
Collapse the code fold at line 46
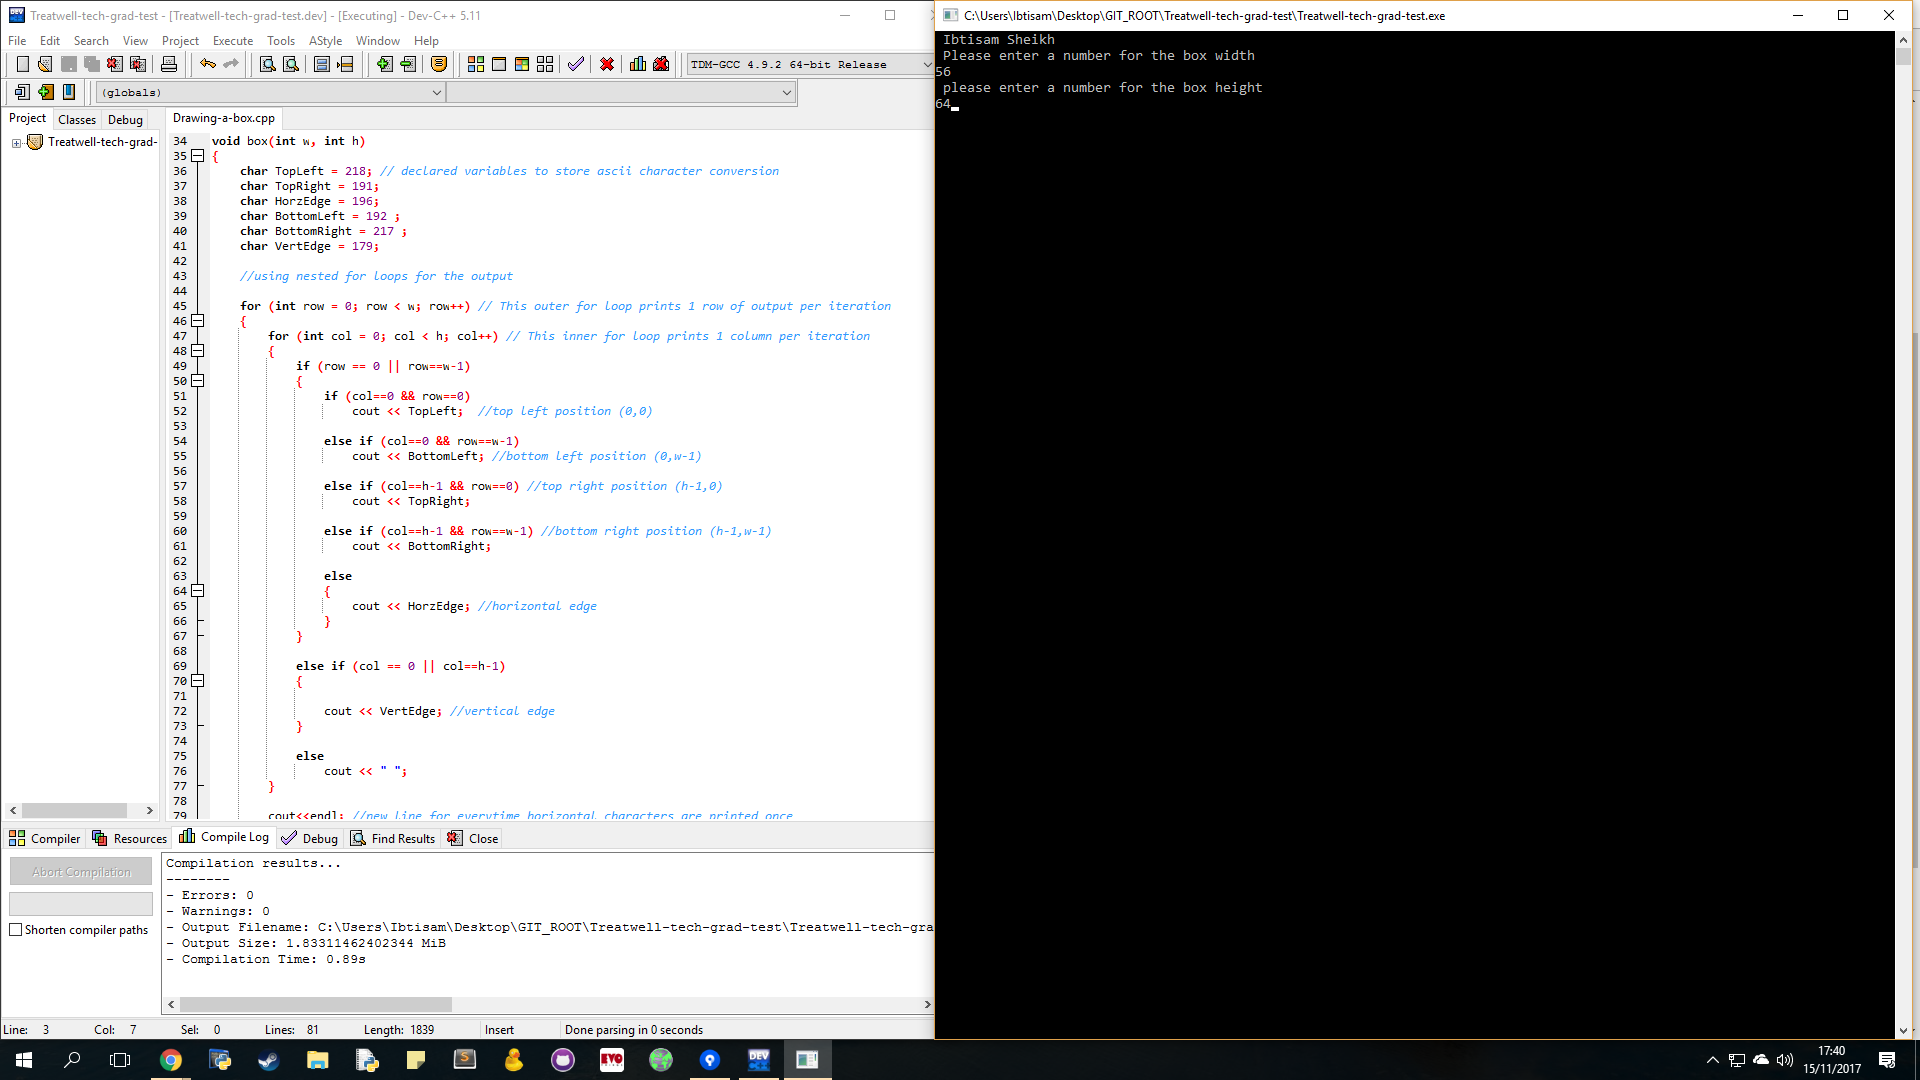point(197,321)
